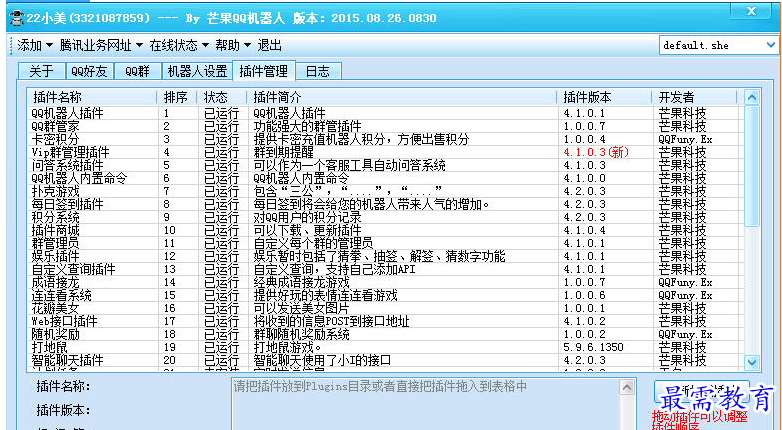Open the 帮助 dropdown menu
The image size is (782, 430).
[233, 45]
